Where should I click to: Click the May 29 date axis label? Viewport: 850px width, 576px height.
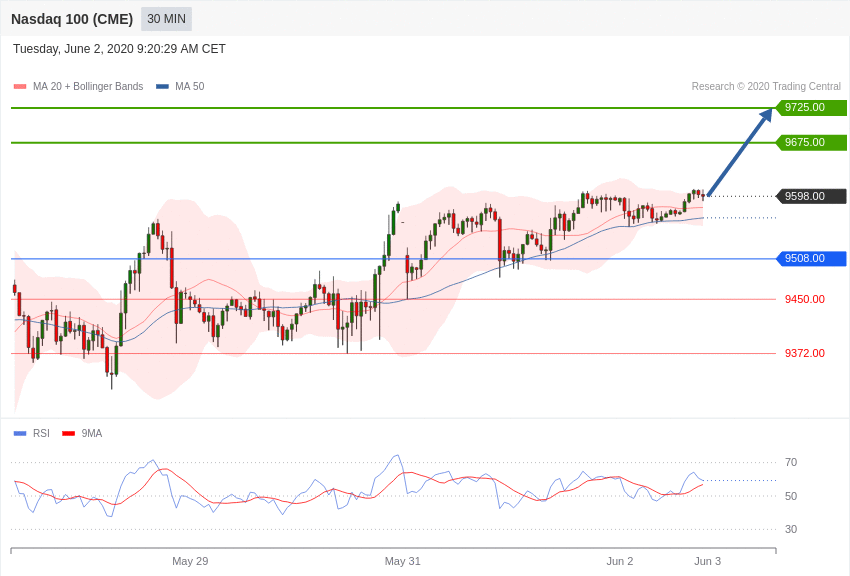pyautogui.click(x=190, y=561)
